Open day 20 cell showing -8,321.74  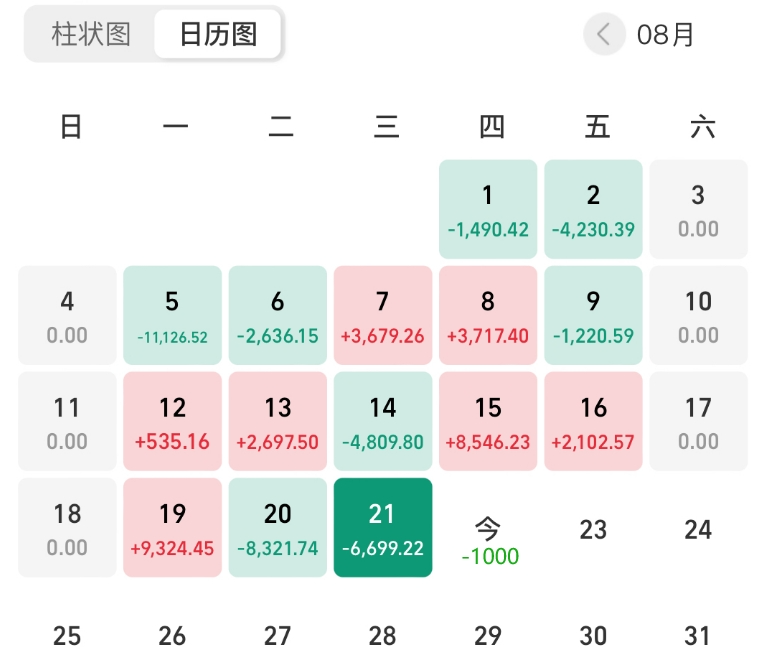(278, 528)
